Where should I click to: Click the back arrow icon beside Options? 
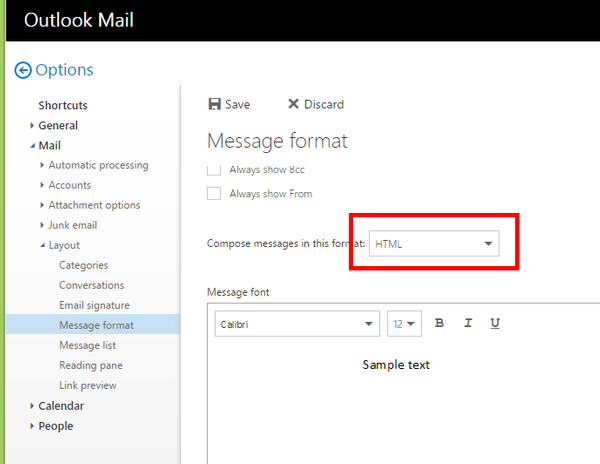click(x=23, y=70)
